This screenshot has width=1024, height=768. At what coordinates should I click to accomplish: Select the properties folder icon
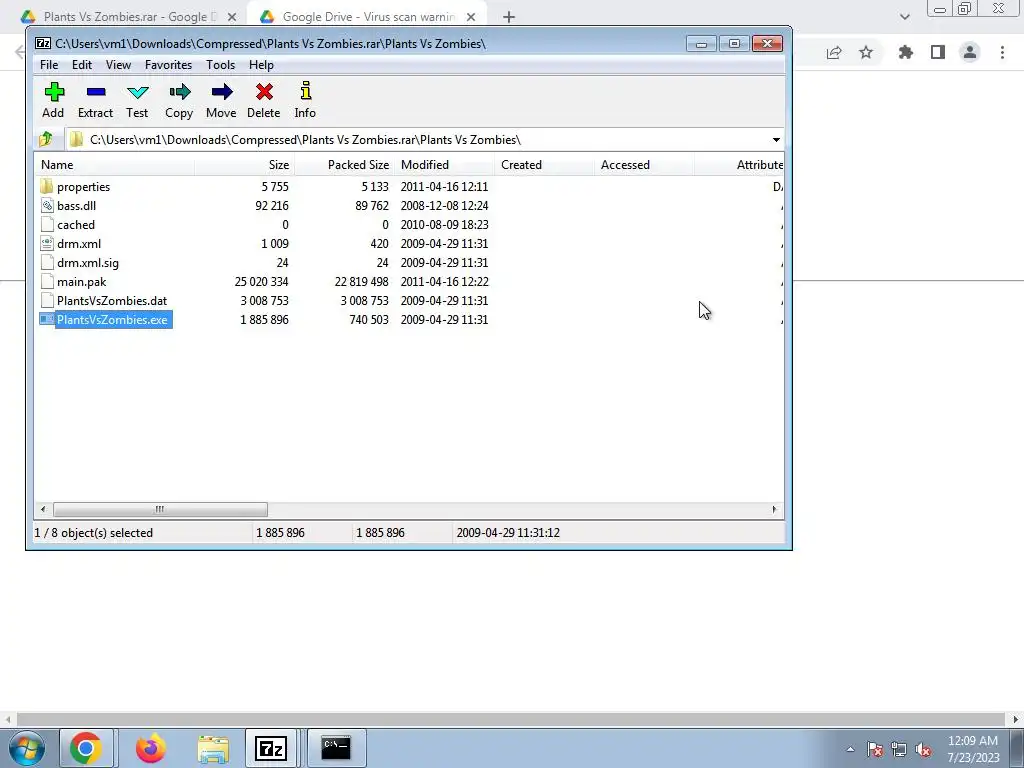(x=46, y=187)
